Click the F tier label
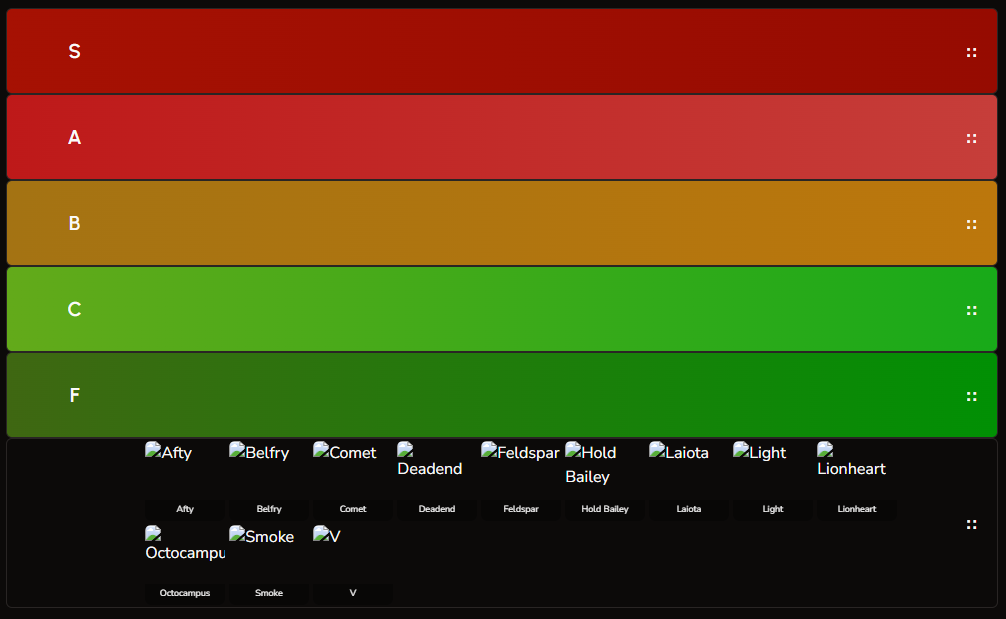The width and height of the screenshot is (1006, 619). point(74,395)
